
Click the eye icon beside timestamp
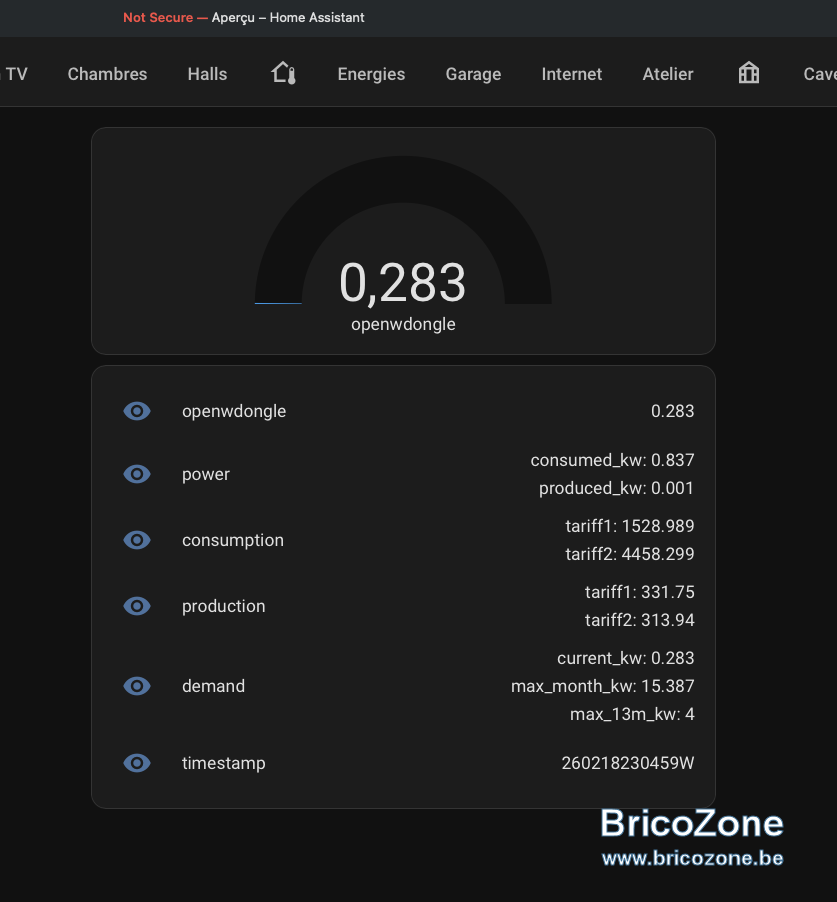point(137,763)
